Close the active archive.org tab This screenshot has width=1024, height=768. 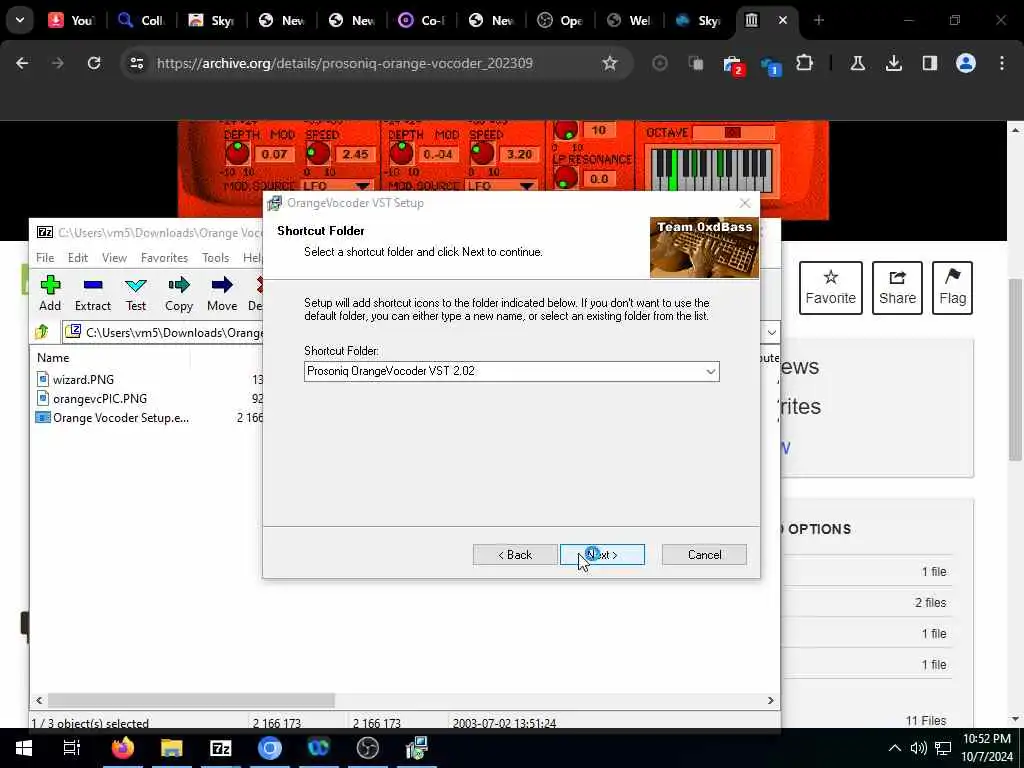782,20
